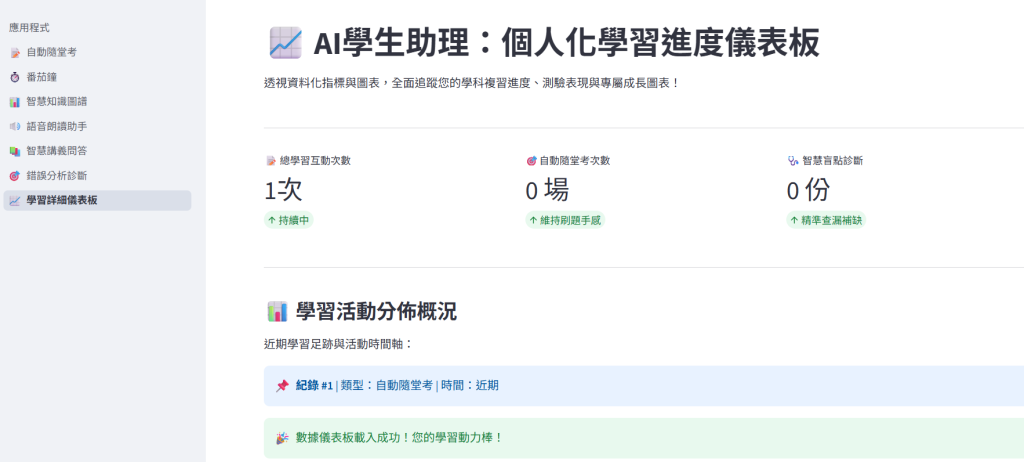Screen dimensions: 1024x462
Task: Click the 數據儀表板載入成功 success message
Action: pyautogui.click(x=644, y=438)
